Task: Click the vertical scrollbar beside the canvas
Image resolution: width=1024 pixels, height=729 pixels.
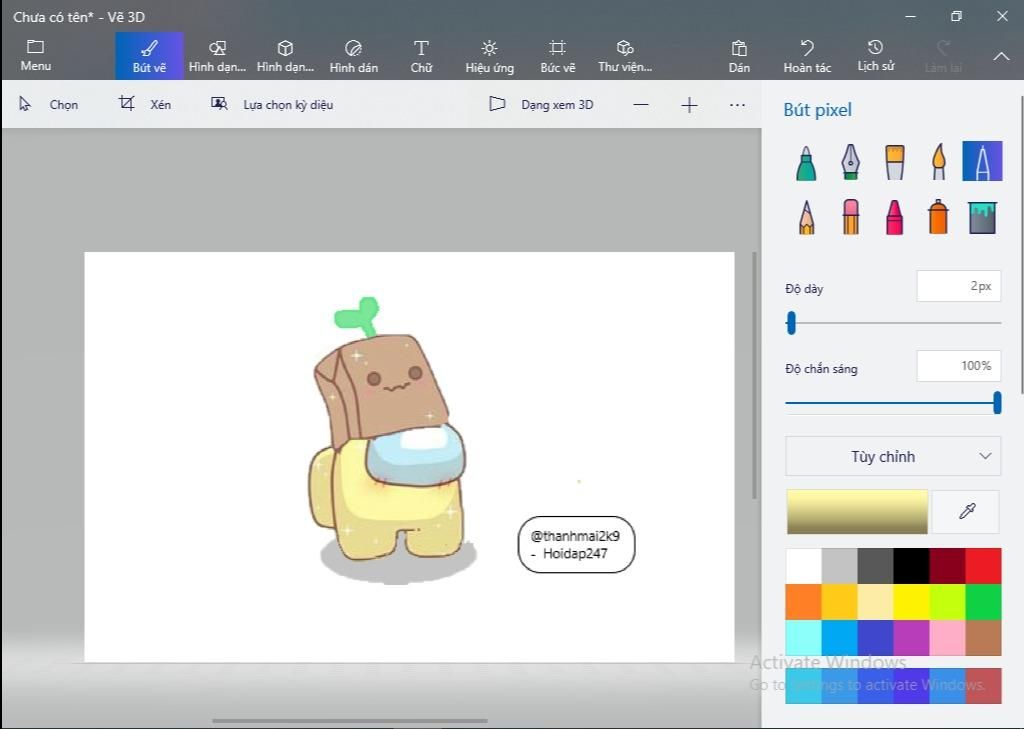Action: pos(754,376)
